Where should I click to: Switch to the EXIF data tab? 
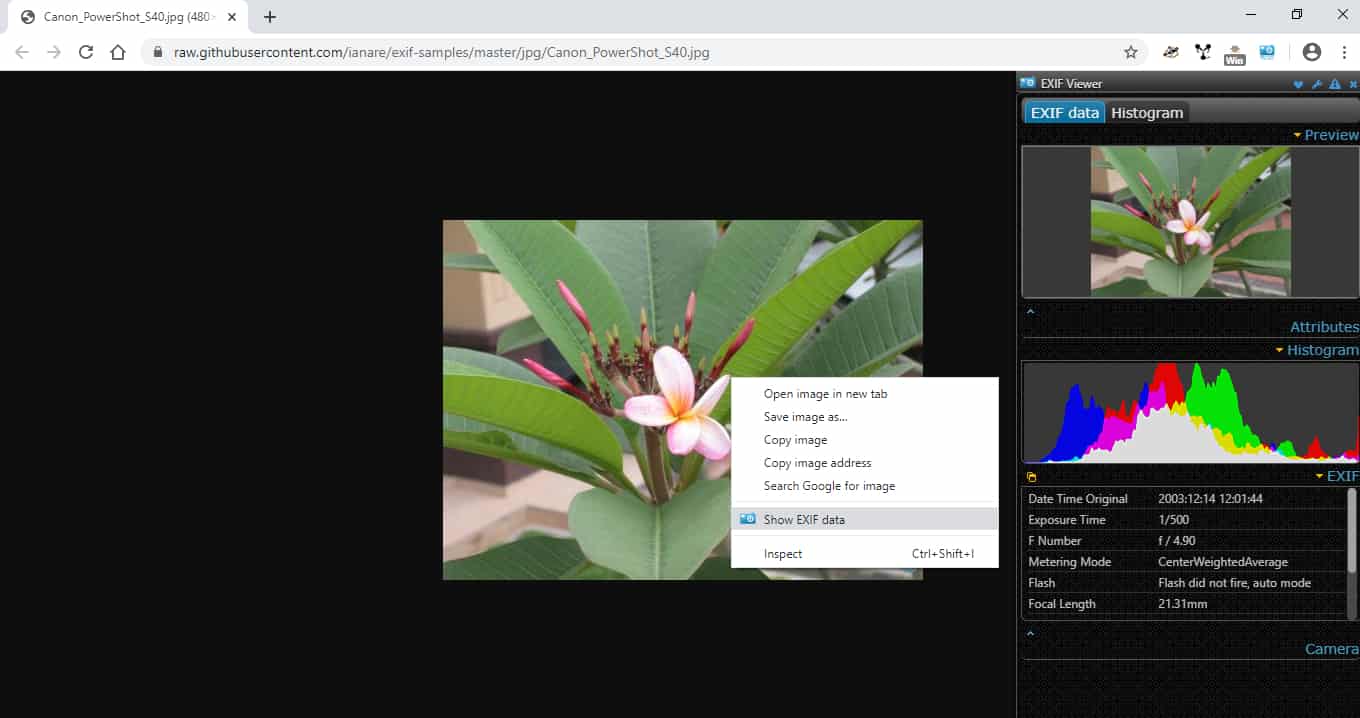1064,112
